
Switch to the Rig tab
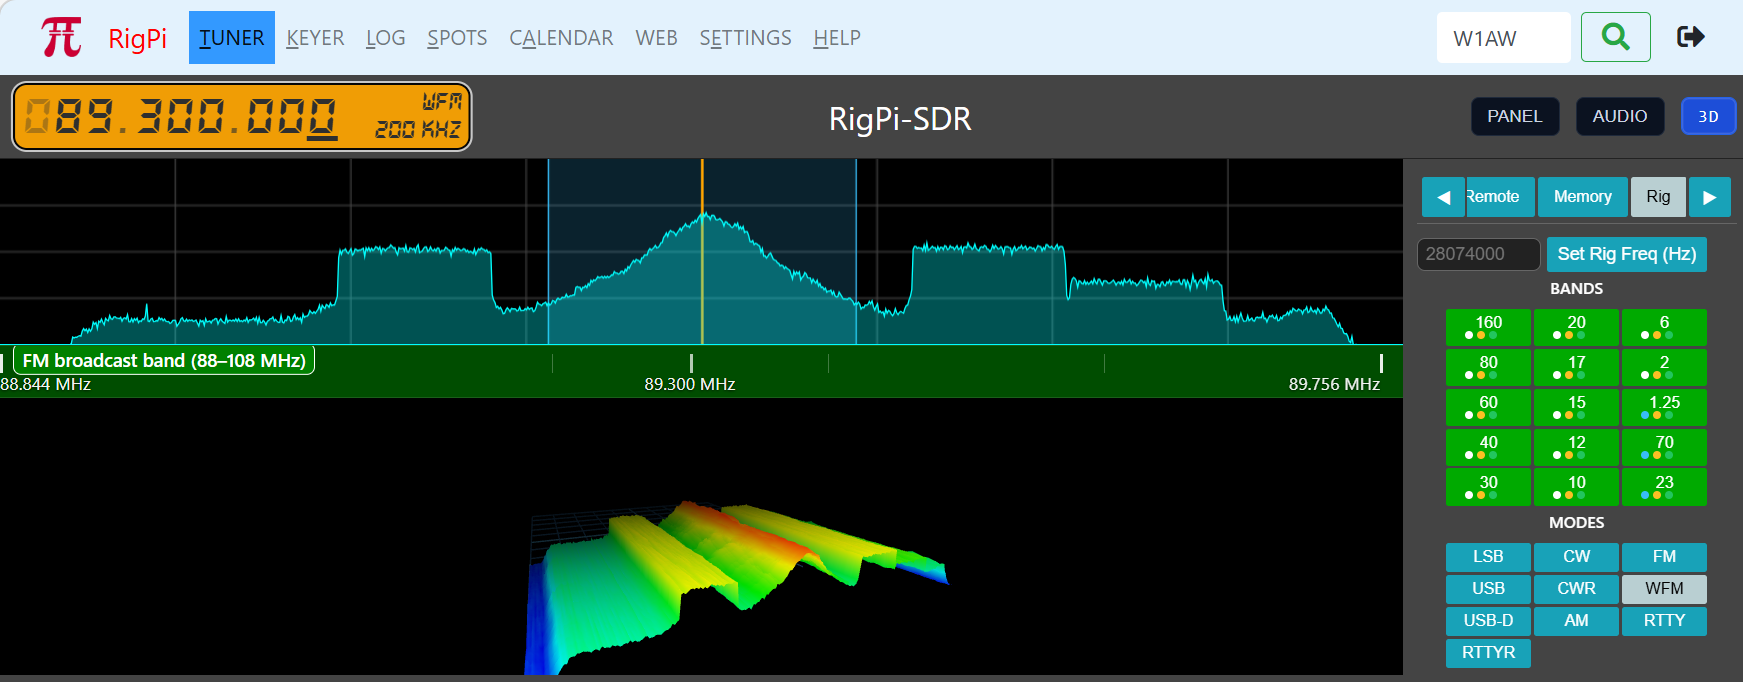point(1658,197)
